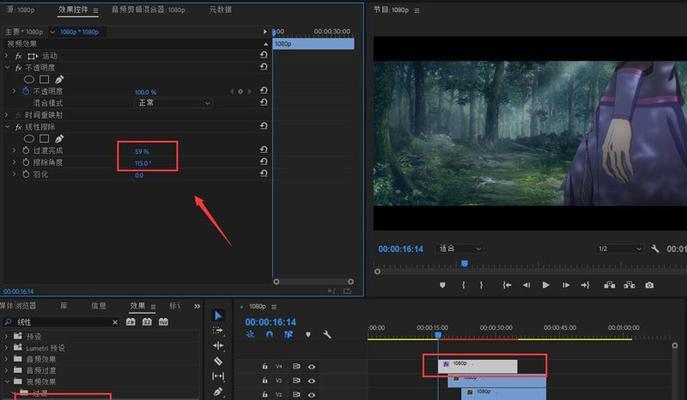
Task: Toggle animation stopwatch for 羽化
Action: pos(26,174)
